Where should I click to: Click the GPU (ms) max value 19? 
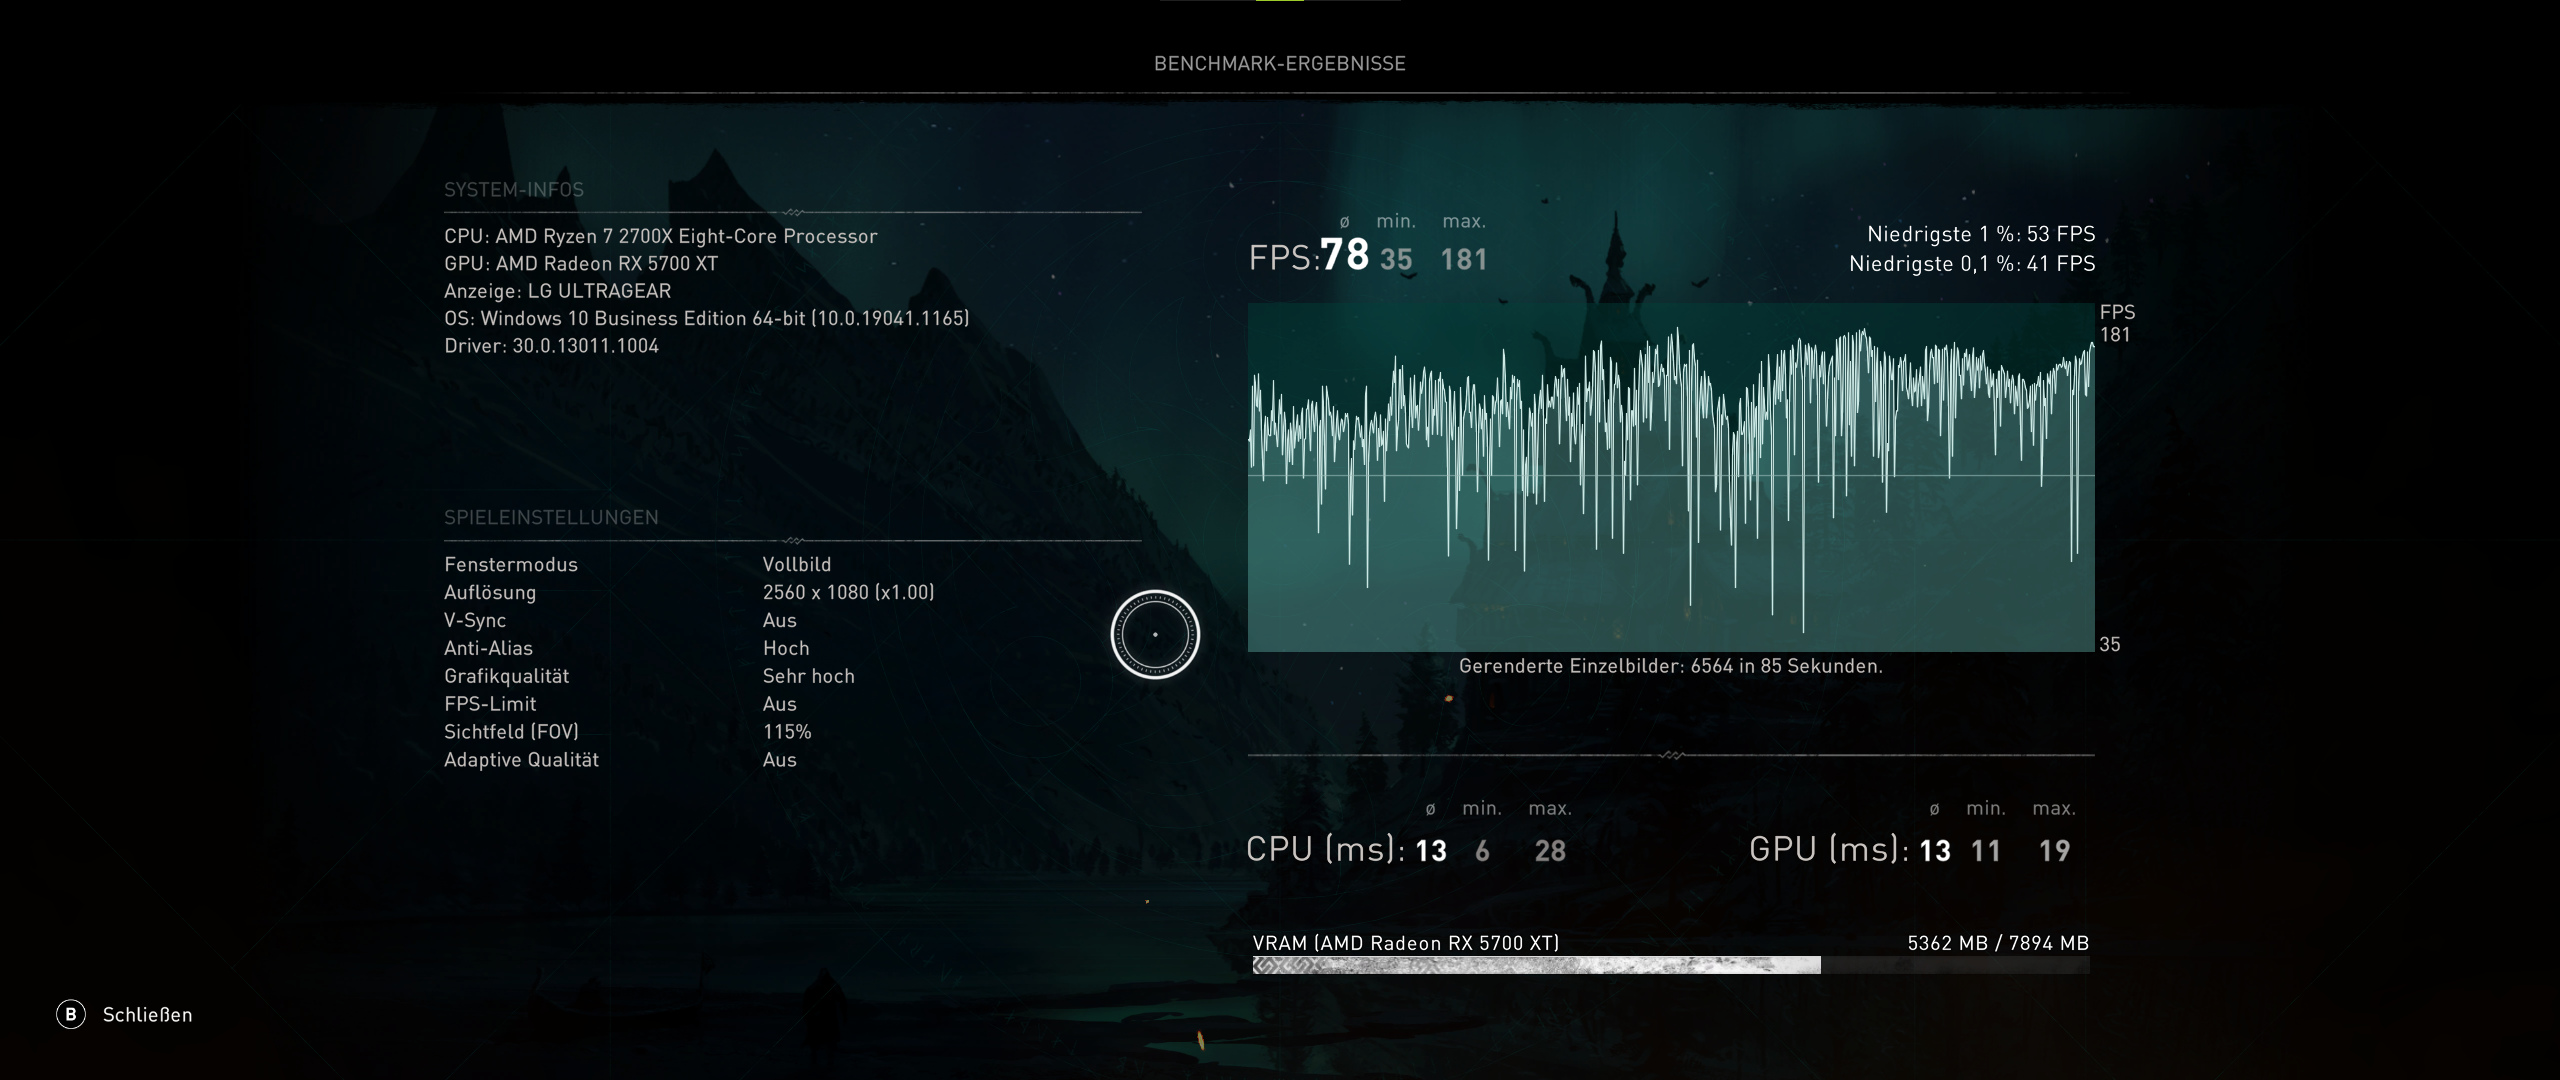2054,851
